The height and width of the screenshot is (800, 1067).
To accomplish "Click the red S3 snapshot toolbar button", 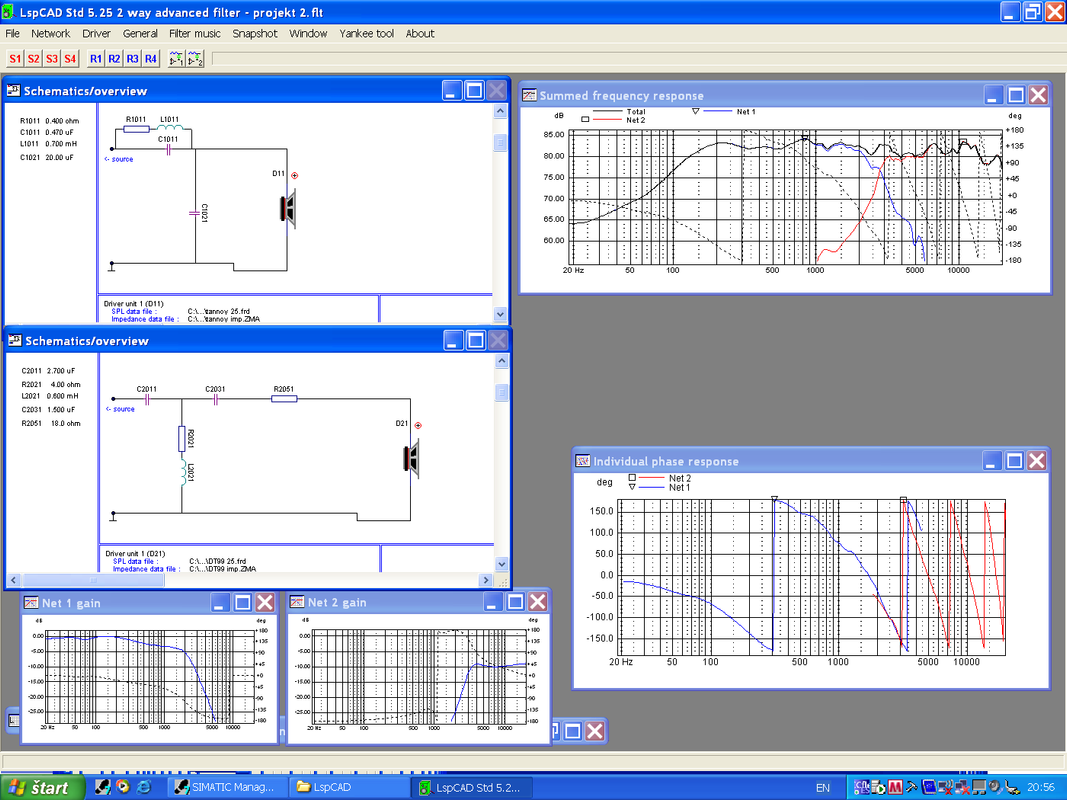I will pos(52,59).
